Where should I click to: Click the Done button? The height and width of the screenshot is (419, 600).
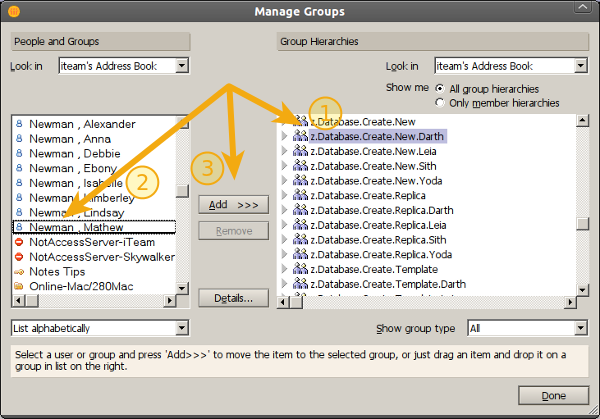[553, 395]
